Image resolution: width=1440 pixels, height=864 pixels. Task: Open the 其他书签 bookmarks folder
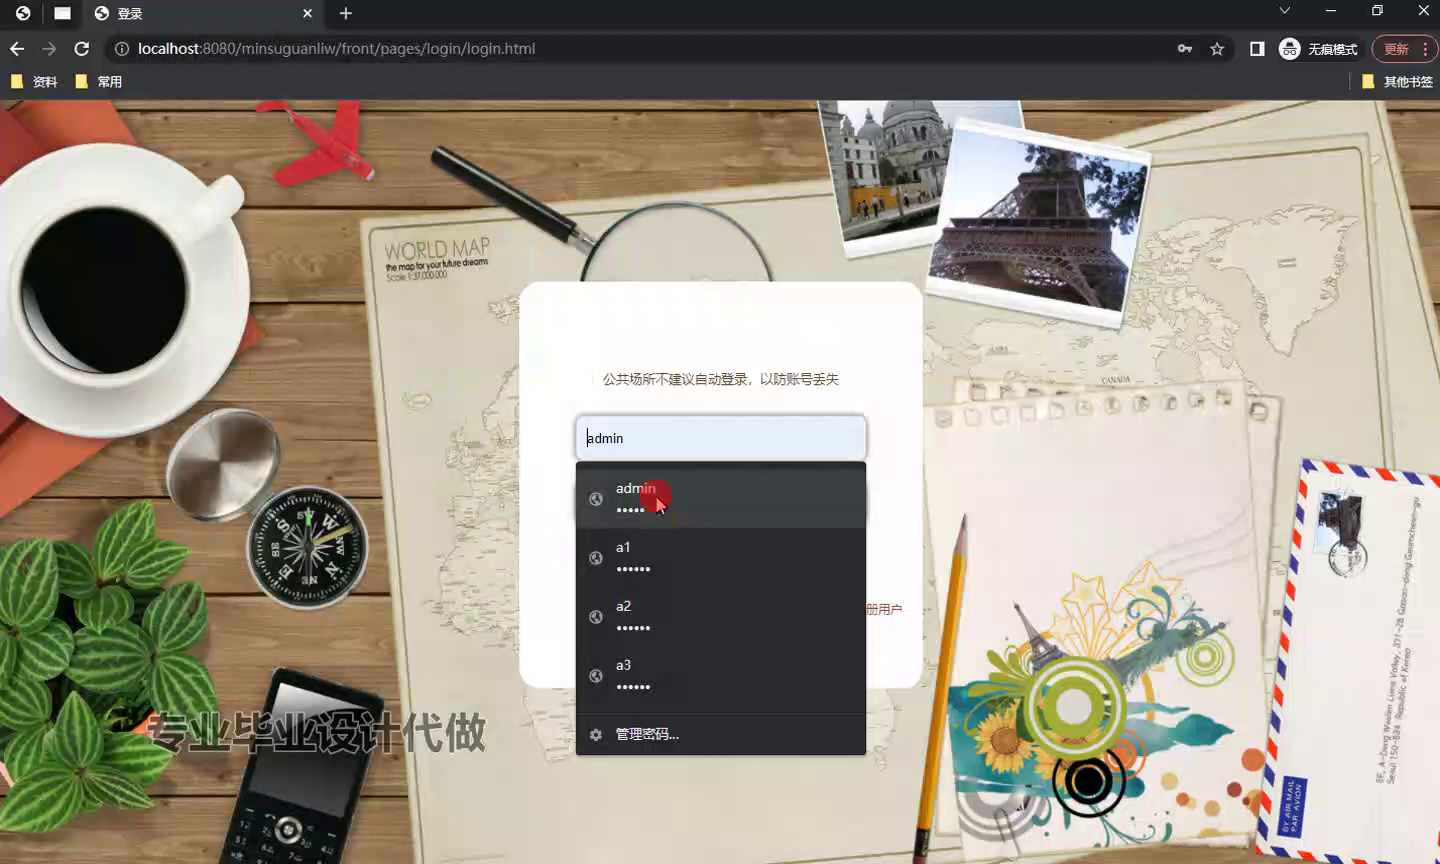click(1397, 82)
